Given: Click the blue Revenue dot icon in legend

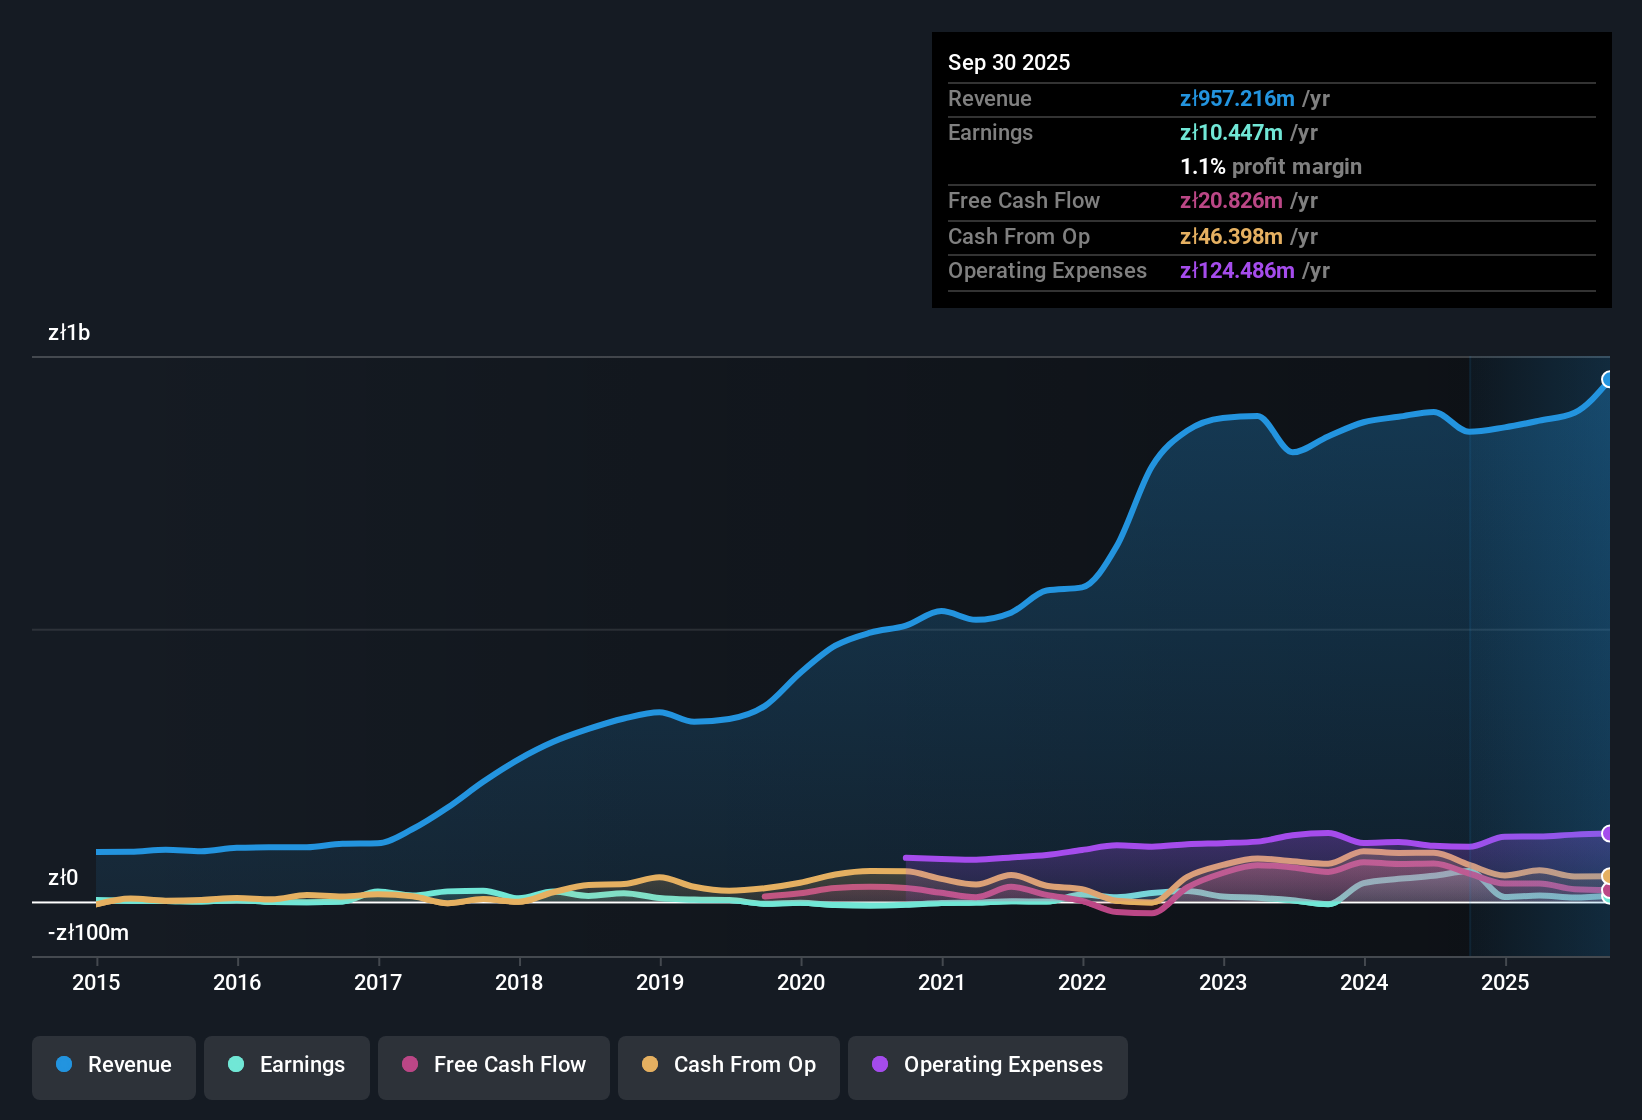Looking at the screenshot, I should coord(63,1065).
